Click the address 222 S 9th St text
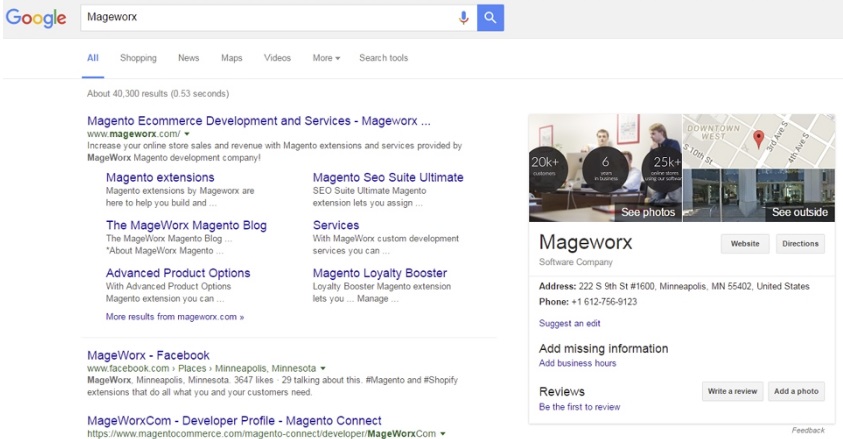The height and width of the screenshot is (439, 843). (694, 286)
